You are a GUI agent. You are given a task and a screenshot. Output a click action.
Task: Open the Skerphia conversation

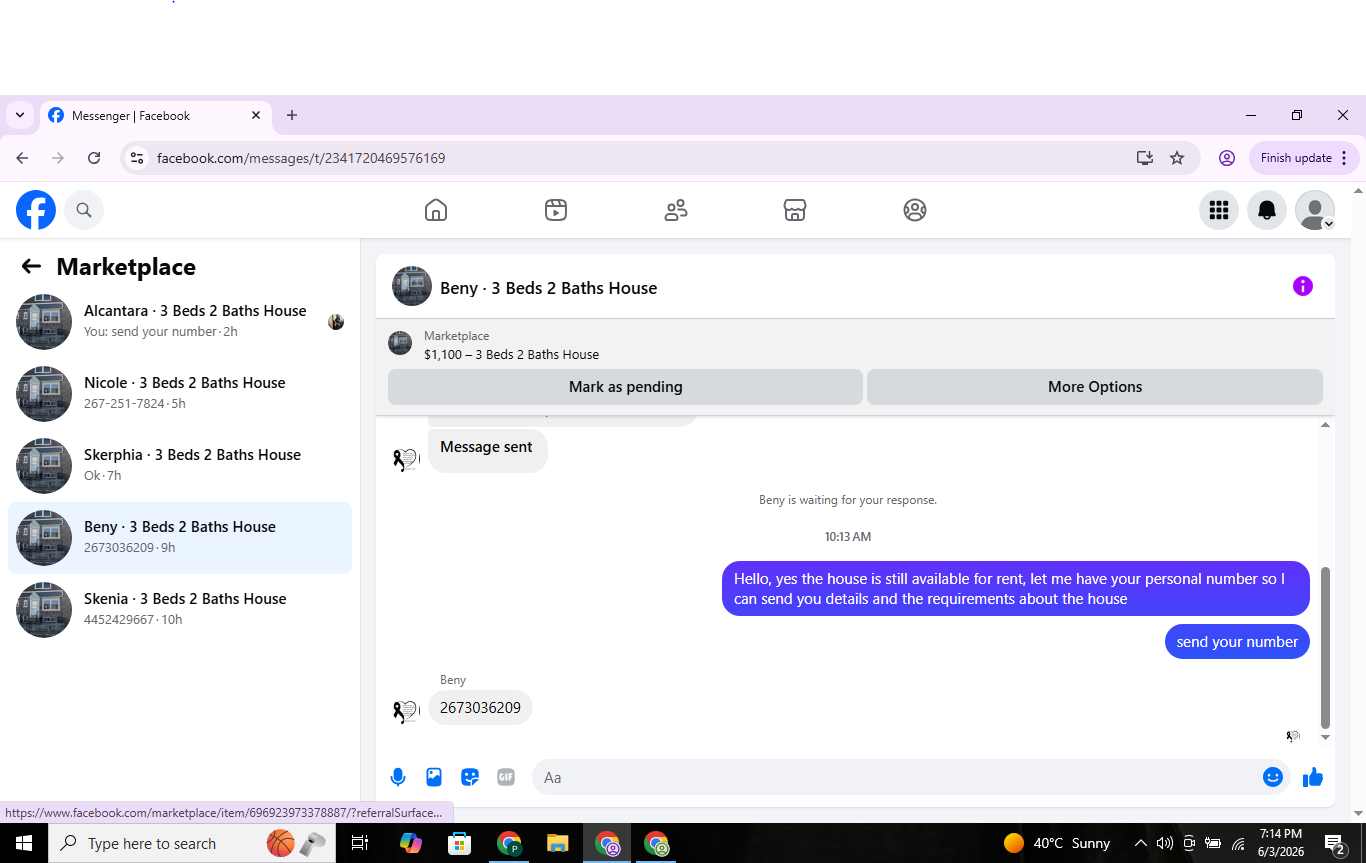pos(180,466)
